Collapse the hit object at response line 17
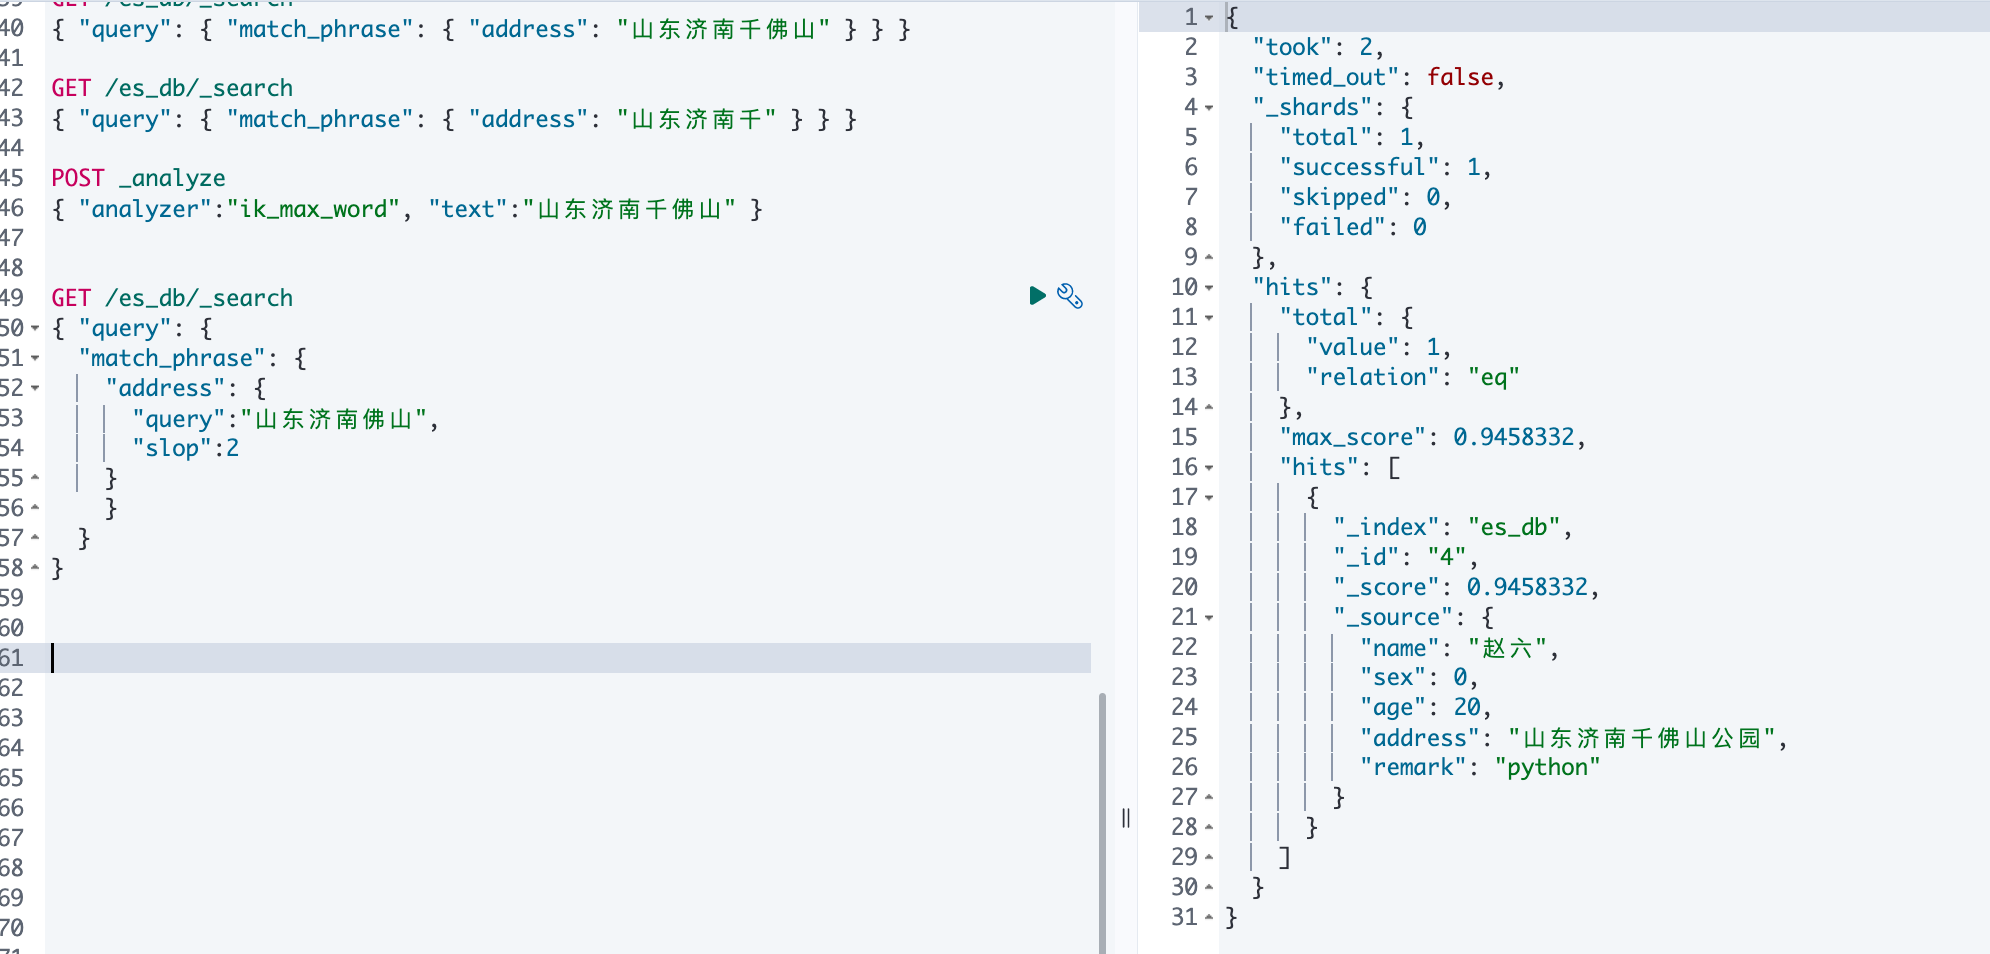 tap(1209, 497)
